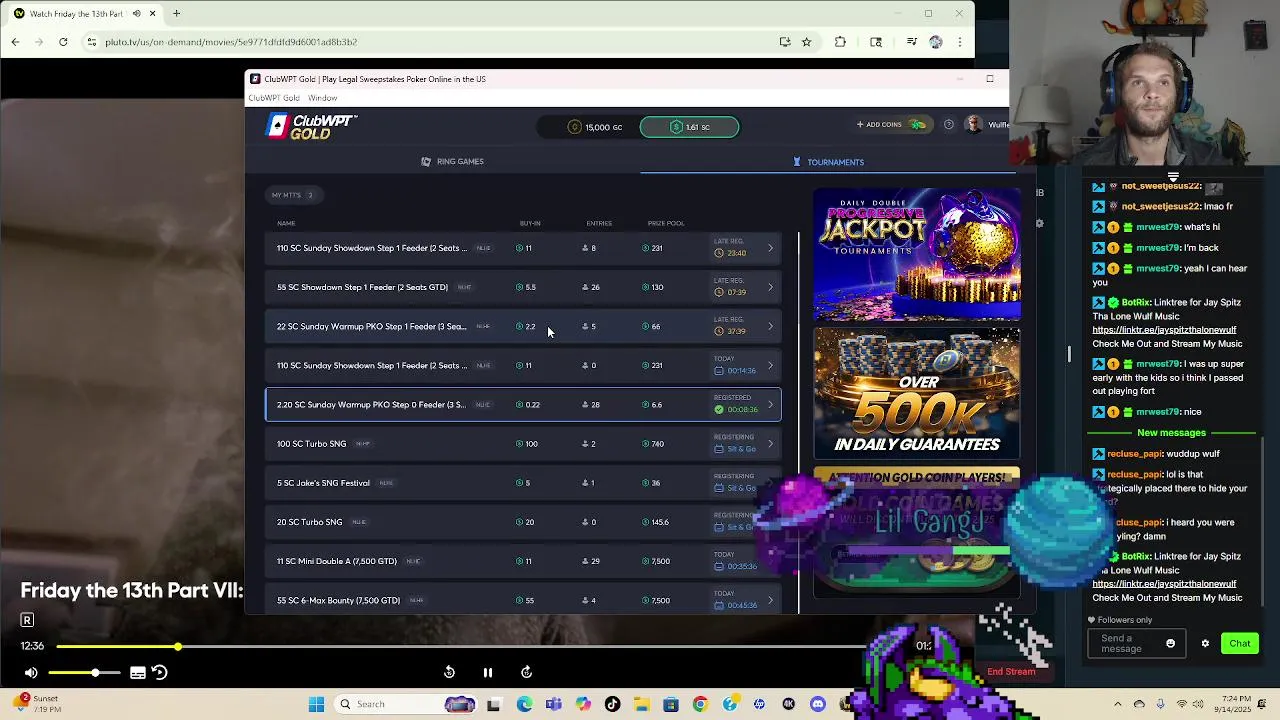Switch balance to 1.61 SC sweeps coins

coord(689,127)
